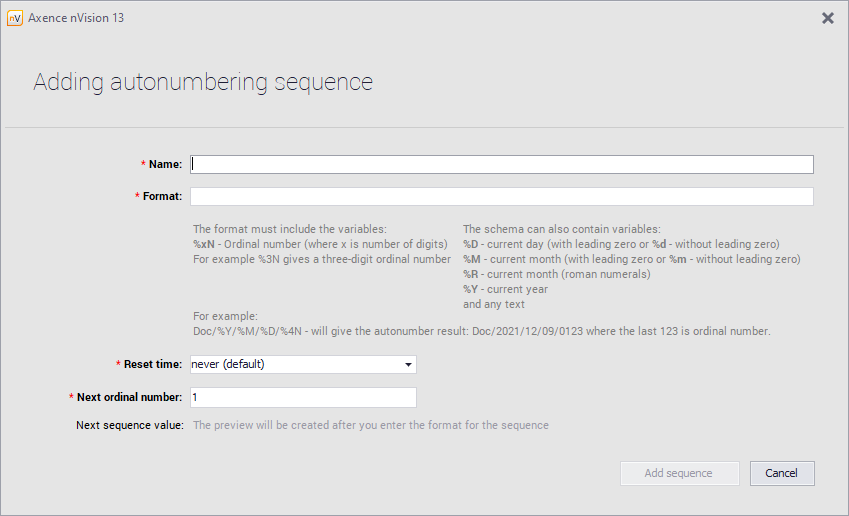Click the Next sequence value label
The height and width of the screenshot is (516, 849).
[129, 425]
